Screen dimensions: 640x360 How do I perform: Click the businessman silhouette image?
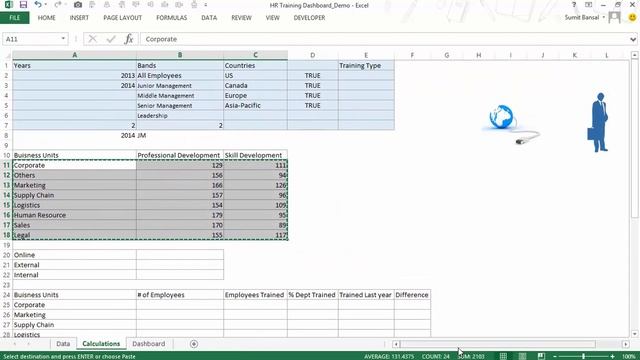599,122
